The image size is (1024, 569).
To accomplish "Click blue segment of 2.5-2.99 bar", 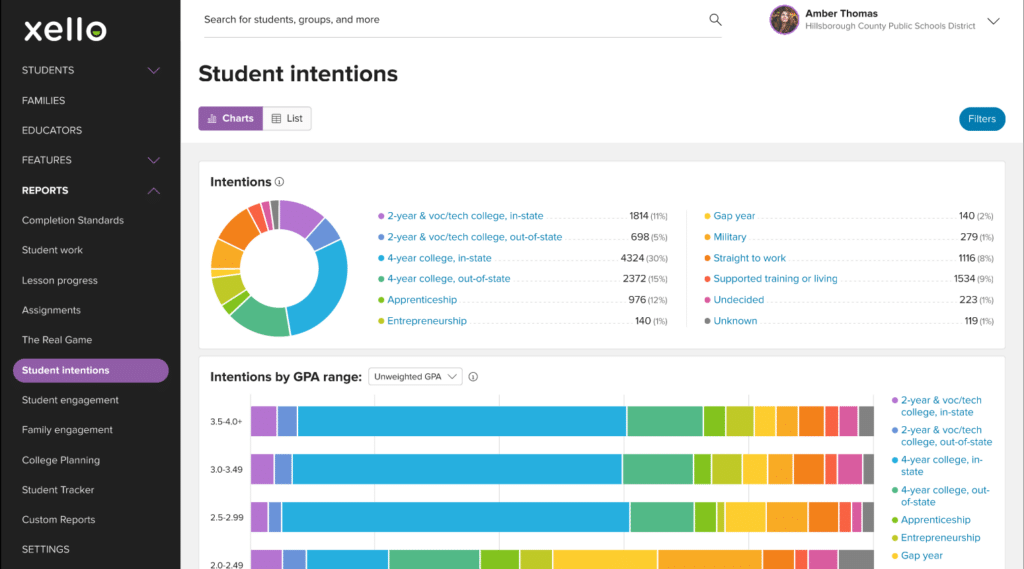I will tap(455, 517).
